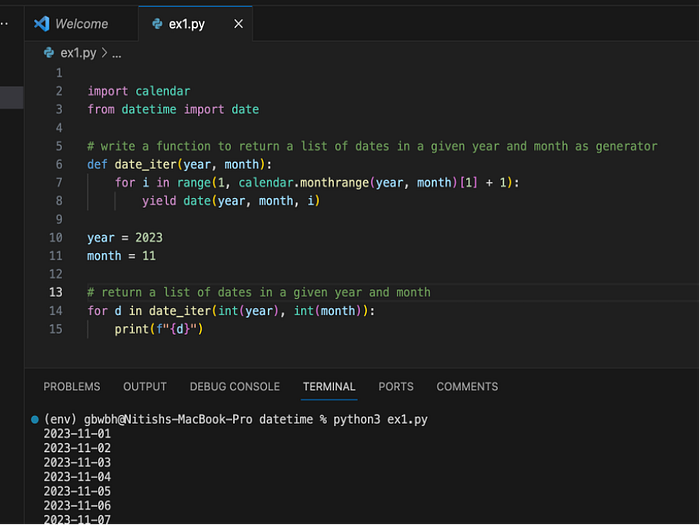
Task: Select the TERMINAL panel tab
Action: coord(329,387)
